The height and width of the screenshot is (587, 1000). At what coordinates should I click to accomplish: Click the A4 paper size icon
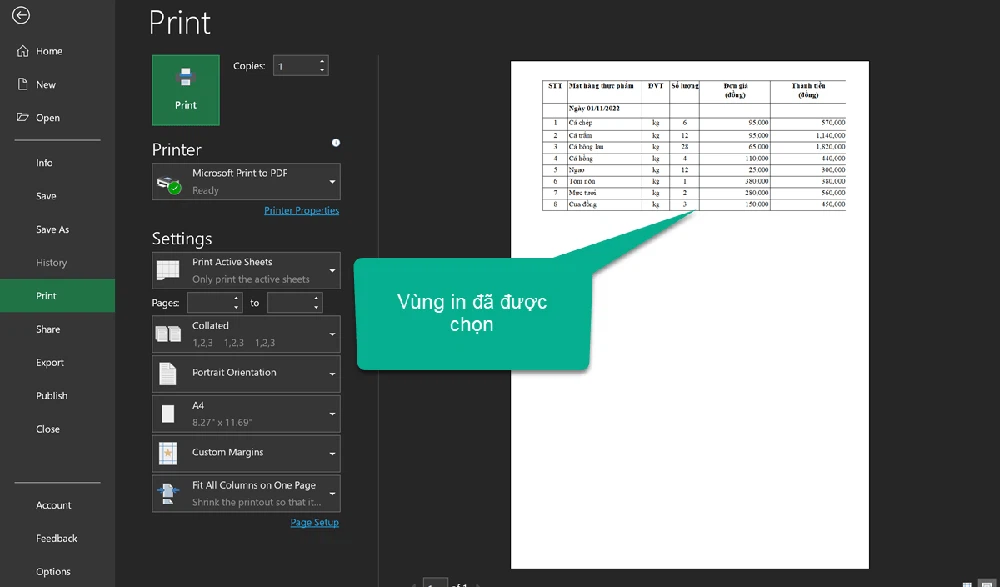pyautogui.click(x=168, y=413)
